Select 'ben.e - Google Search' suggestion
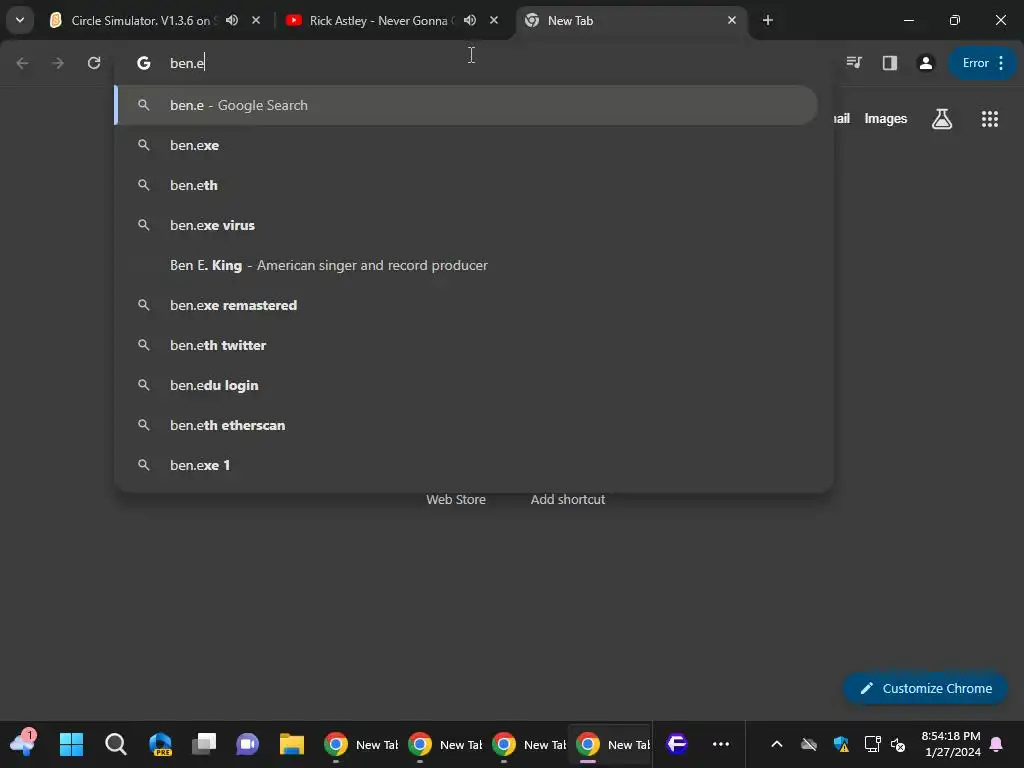This screenshot has width=1024, height=768. point(466,105)
